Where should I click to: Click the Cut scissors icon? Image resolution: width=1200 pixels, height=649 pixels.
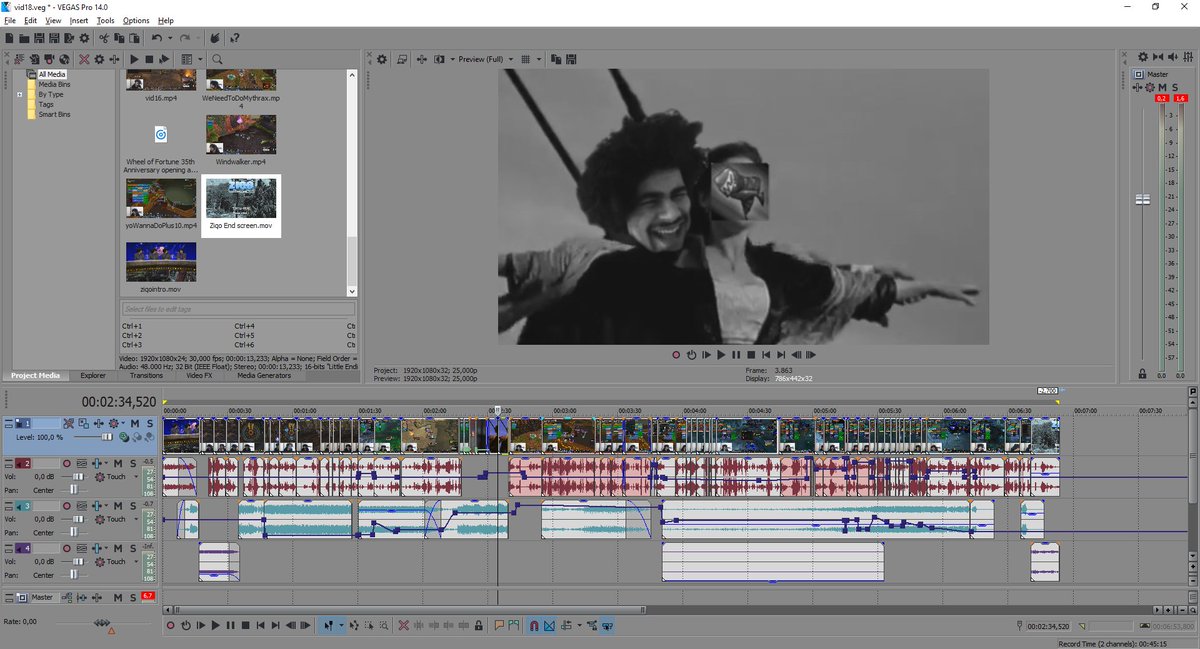[x=104, y=38]
